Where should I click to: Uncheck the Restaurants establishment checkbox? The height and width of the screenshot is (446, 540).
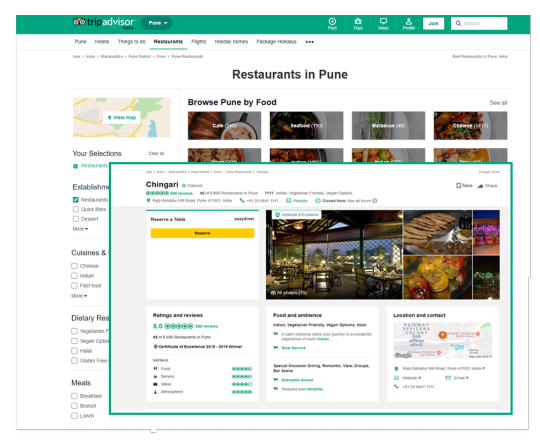pos(76,200)
